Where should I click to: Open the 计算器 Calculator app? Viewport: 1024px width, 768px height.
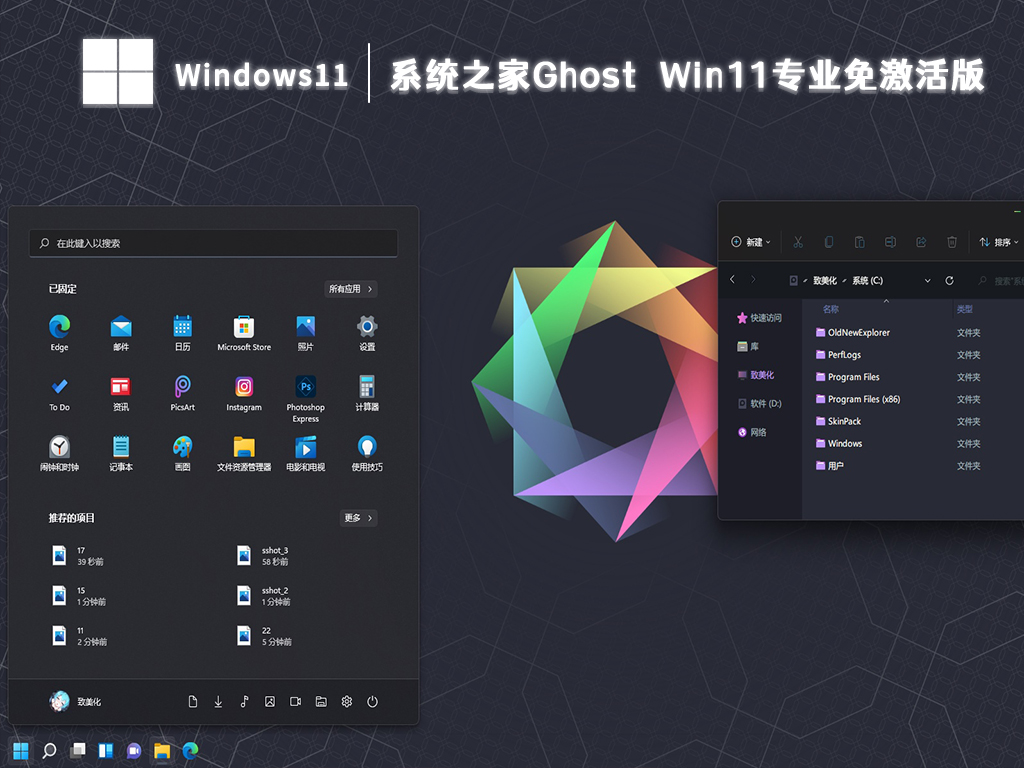367,393
